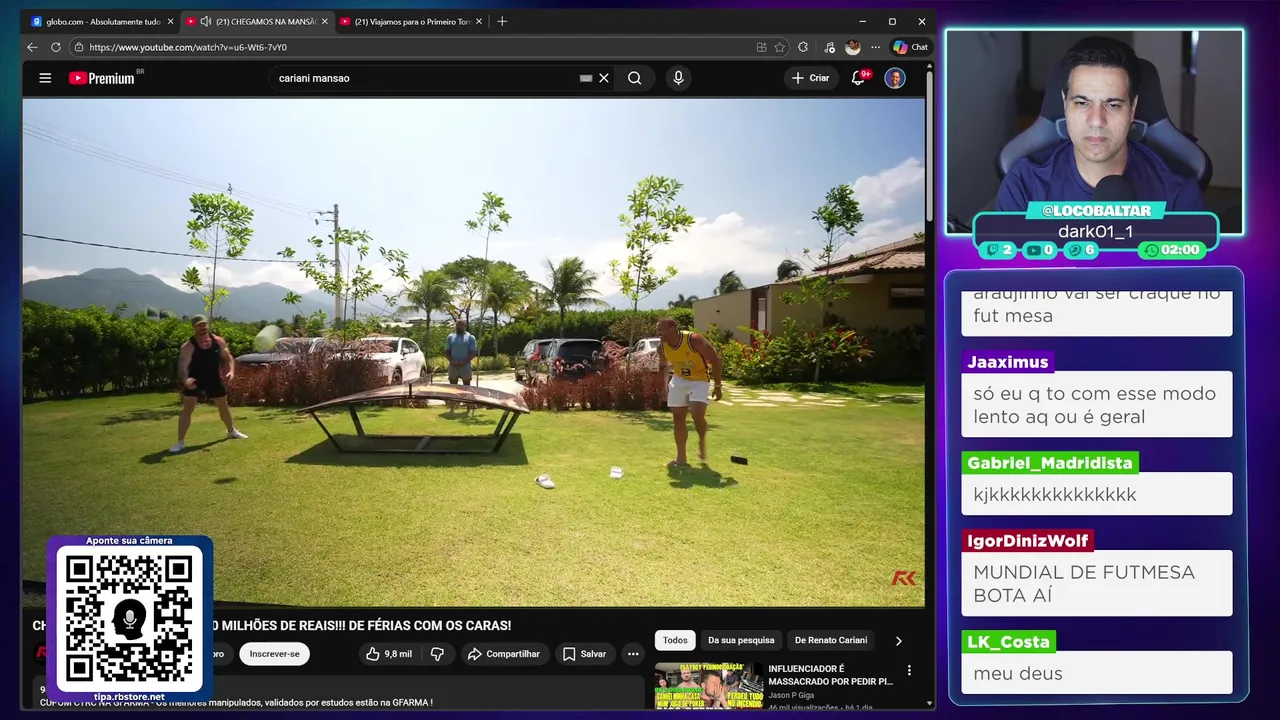Screen dimensions: 1280x720
Task: Click the dark01_1 username on stream overlay
Action: (1096, 231)
